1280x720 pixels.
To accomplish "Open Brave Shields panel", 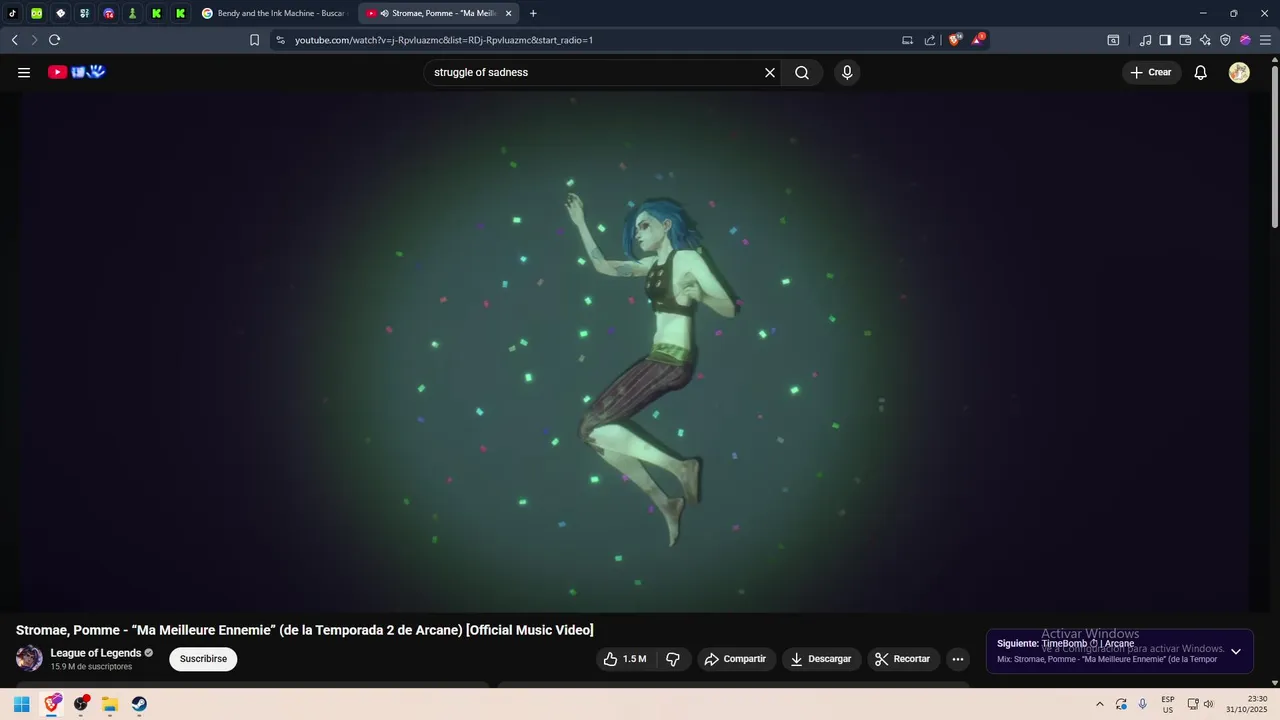I will point(955,40).
